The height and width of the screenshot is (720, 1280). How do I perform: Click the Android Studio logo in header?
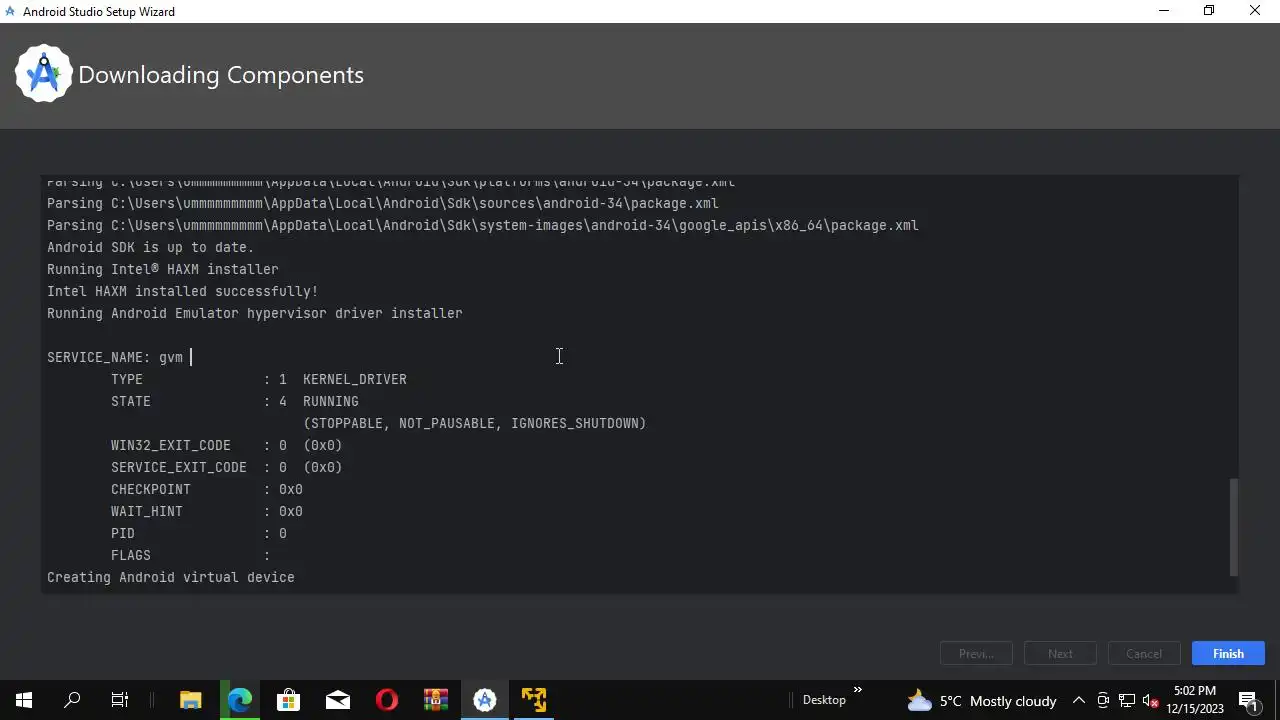coord(43,73)
